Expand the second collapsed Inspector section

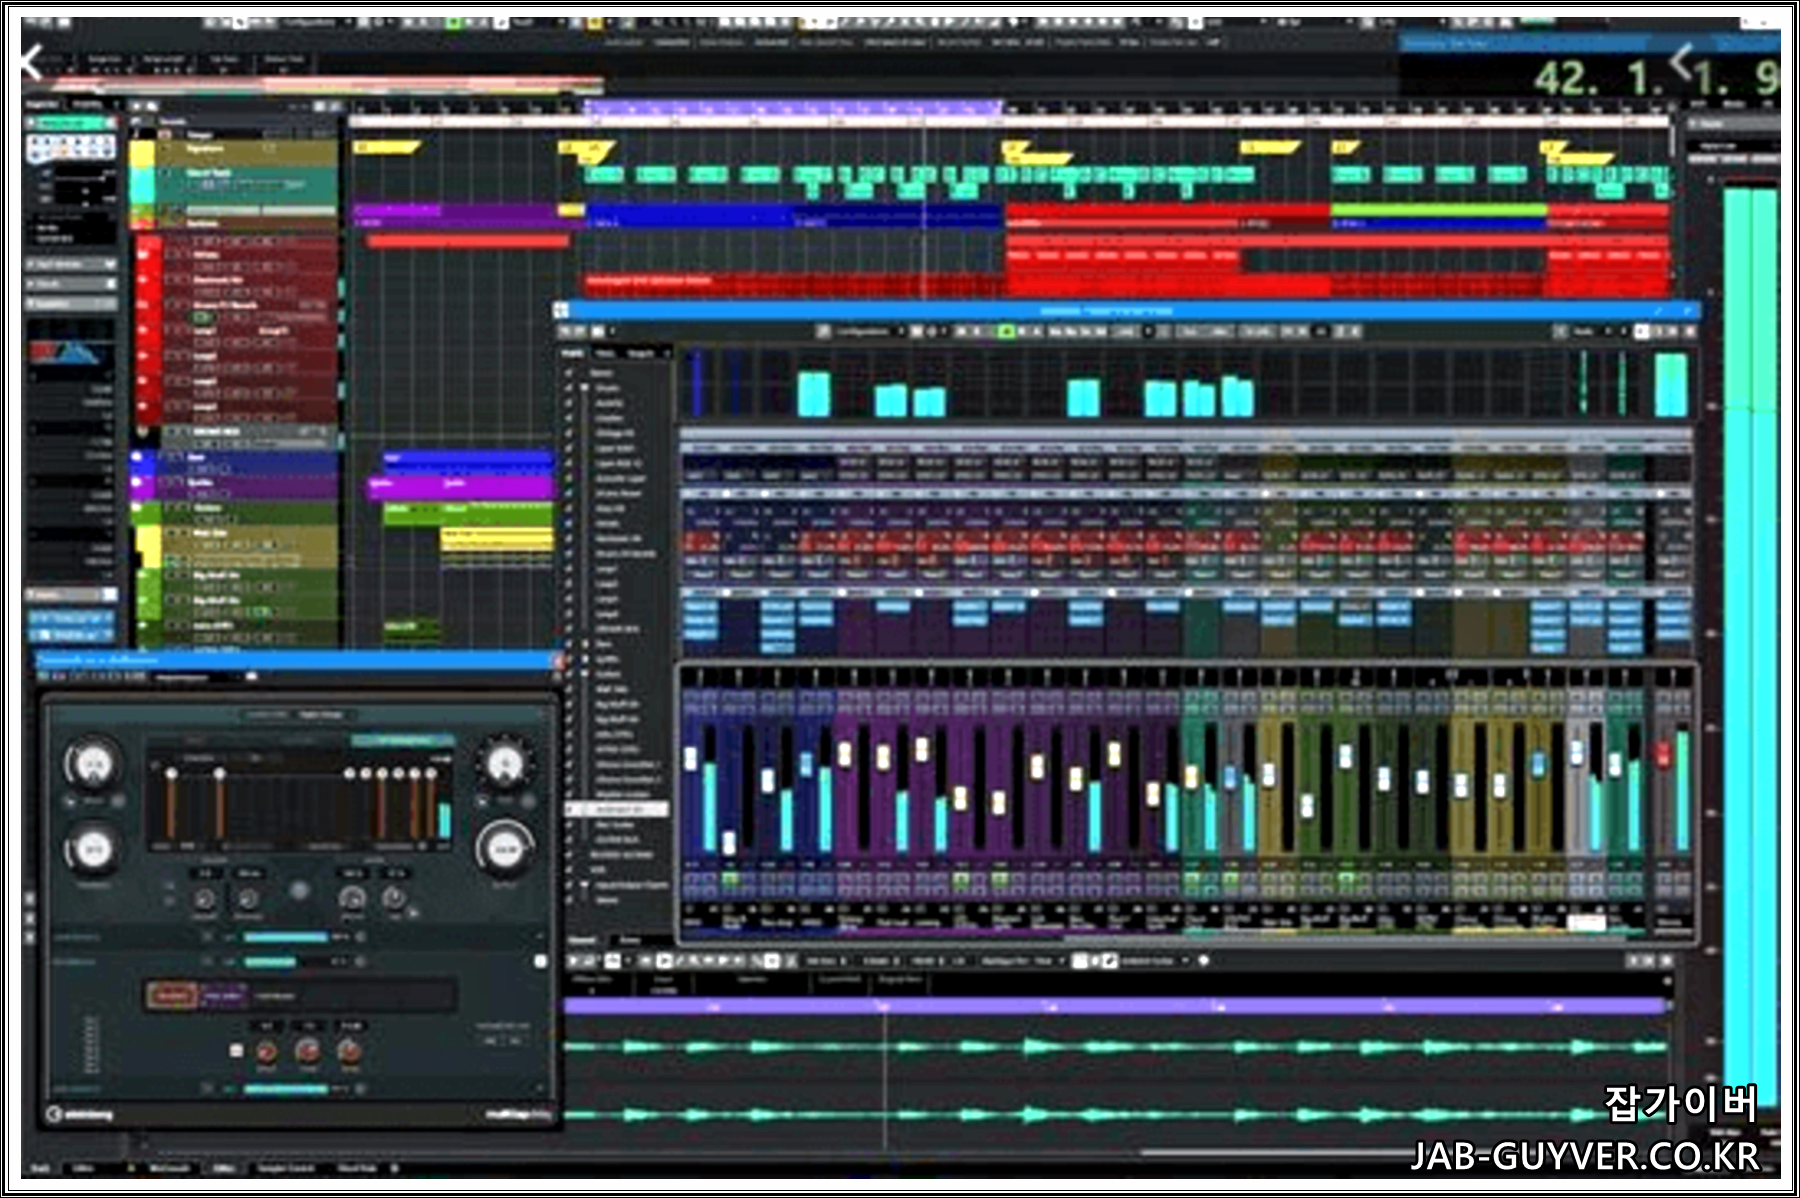click(x=70, y=284)
